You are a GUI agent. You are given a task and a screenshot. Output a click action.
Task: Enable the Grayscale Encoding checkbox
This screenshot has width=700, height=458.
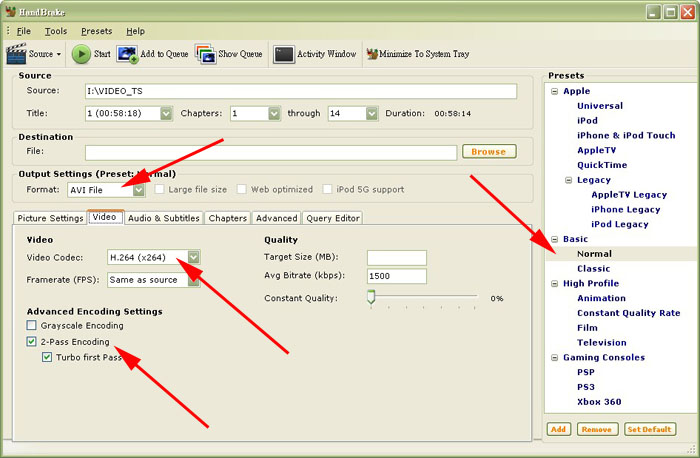33,326
